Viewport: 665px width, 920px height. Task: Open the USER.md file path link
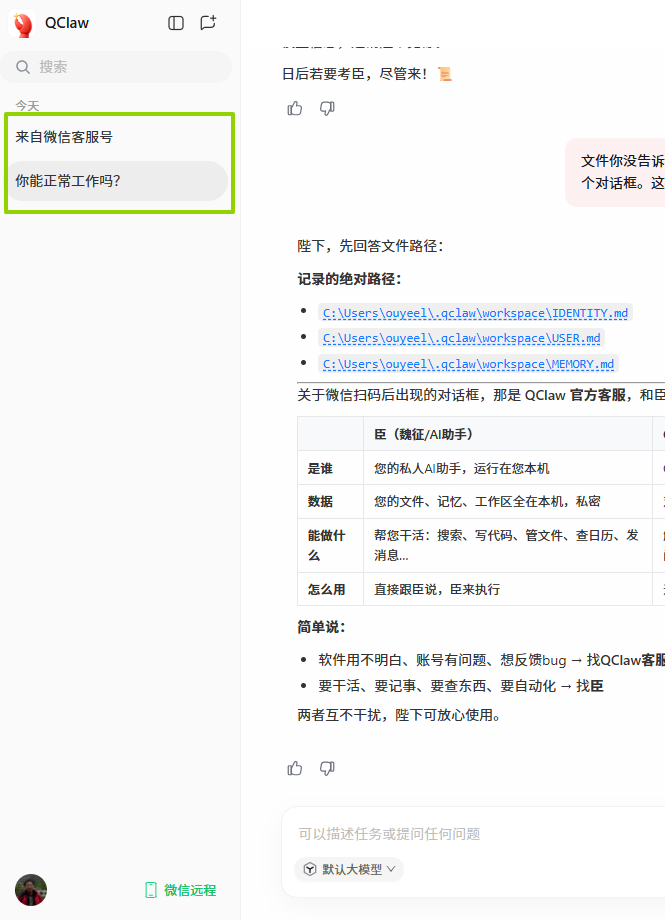[x=461, y=338]
